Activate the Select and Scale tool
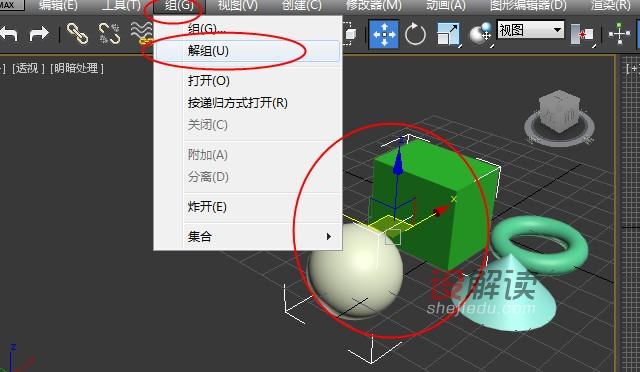Viewport: 640px width, 372px height. 448,34
